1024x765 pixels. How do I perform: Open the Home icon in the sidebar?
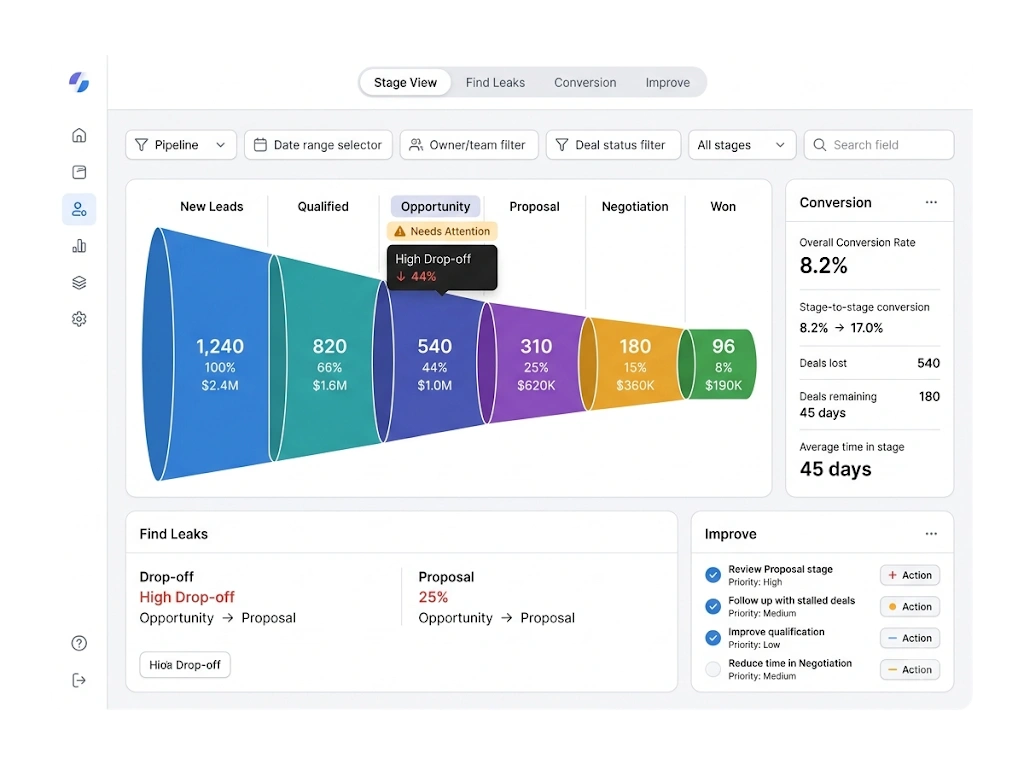point(79,135)
